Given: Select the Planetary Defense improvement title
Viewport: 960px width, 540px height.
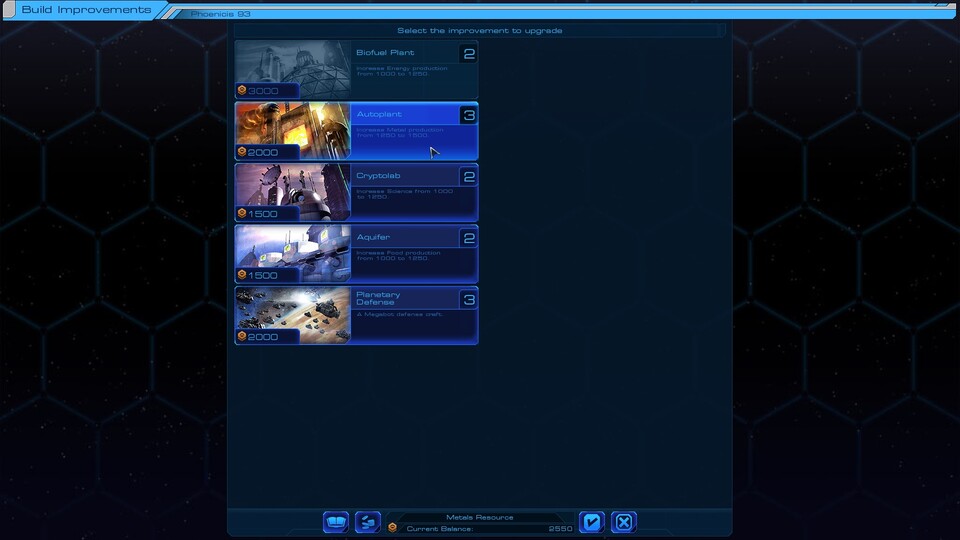Looking at the screenshot, I should pyautogui.click(x=378, y=298).
